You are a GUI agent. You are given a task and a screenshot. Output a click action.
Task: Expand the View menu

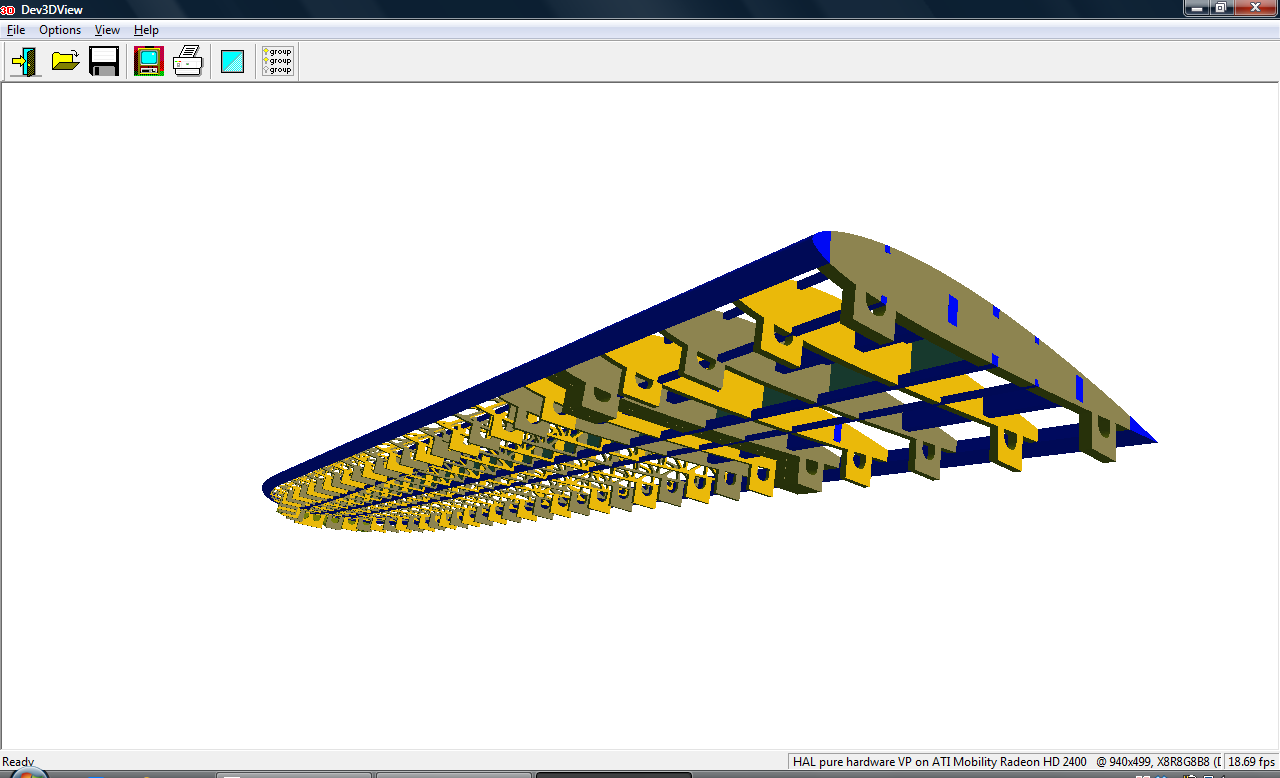pos(107,30)
